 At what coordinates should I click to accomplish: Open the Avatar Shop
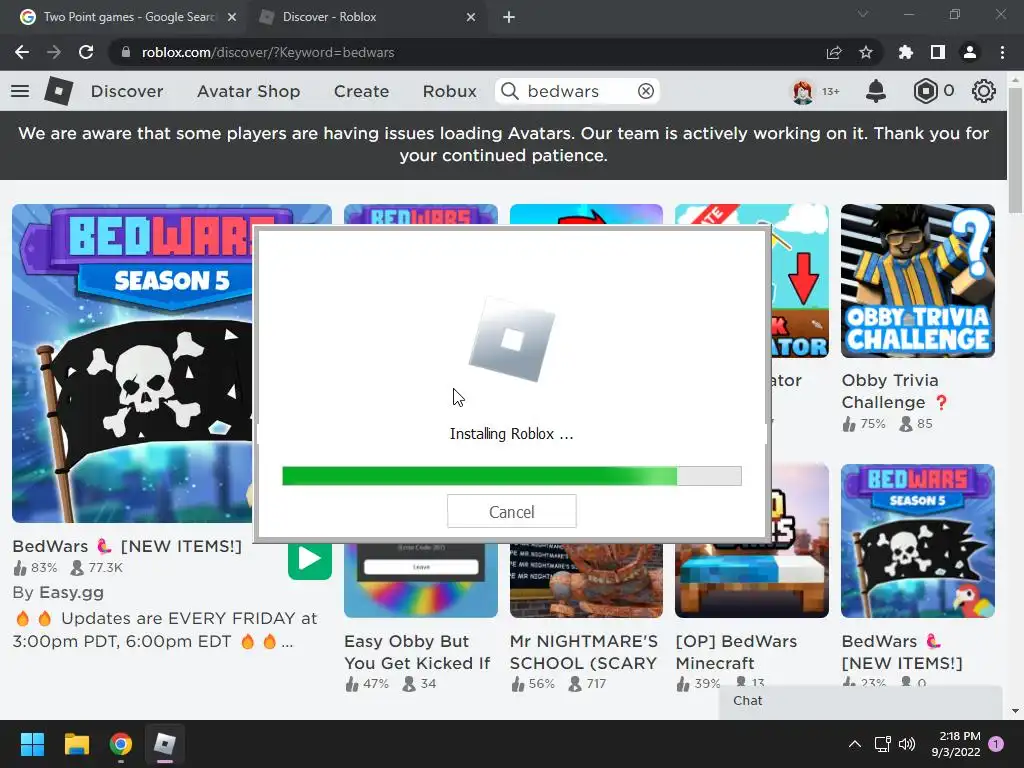point(248,91)
